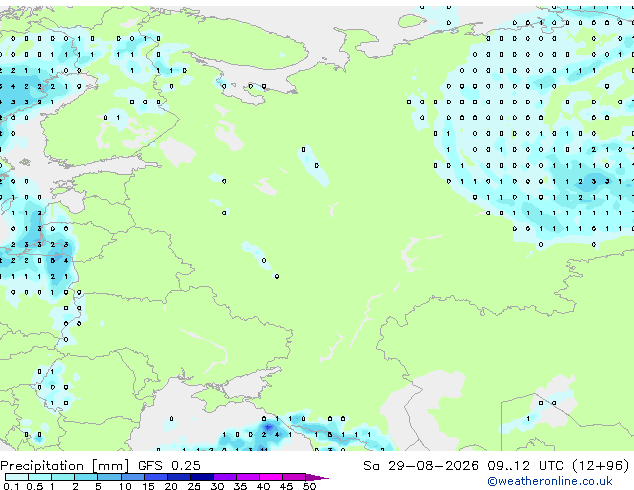634x490 pixels.
Task: Click the legend swatch between 1 and 2
Action: pos(63,477)
